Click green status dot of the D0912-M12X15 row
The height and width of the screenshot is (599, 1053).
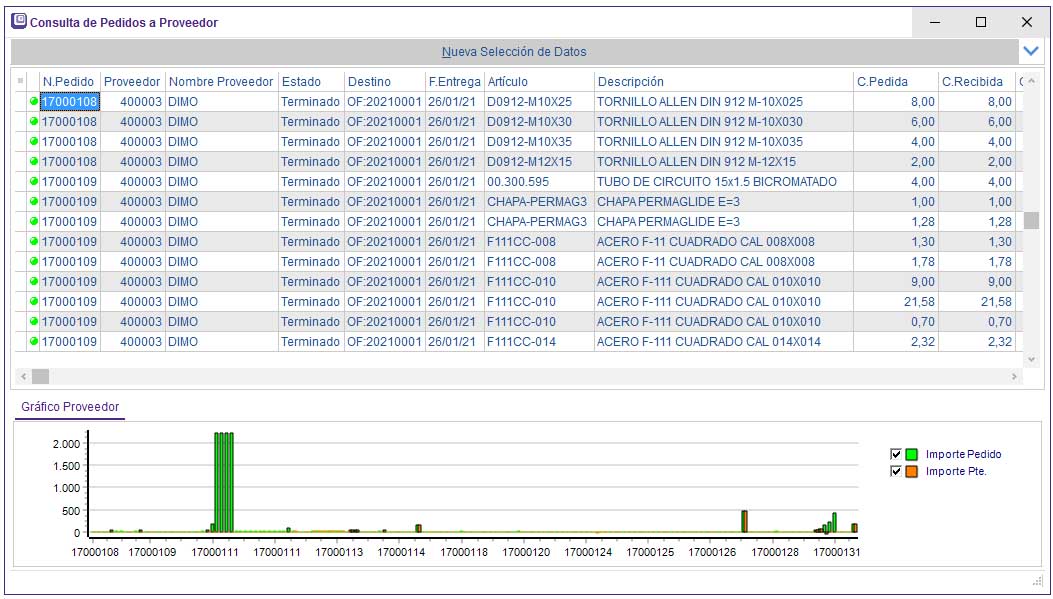[34, 162]
